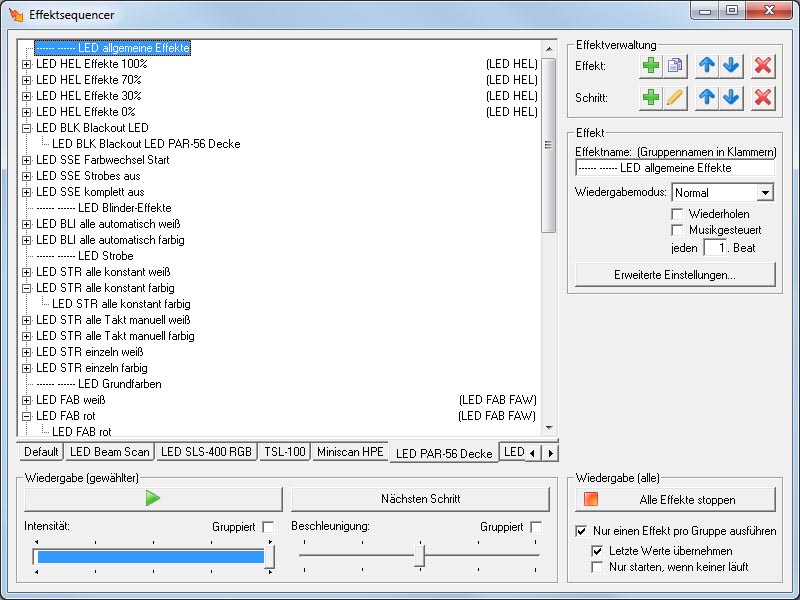This screenshot has width=800, height=600.
Task: Collapse the LED BLK Blackout LED node
Action: pyautogui.click(x=27, y=128)
